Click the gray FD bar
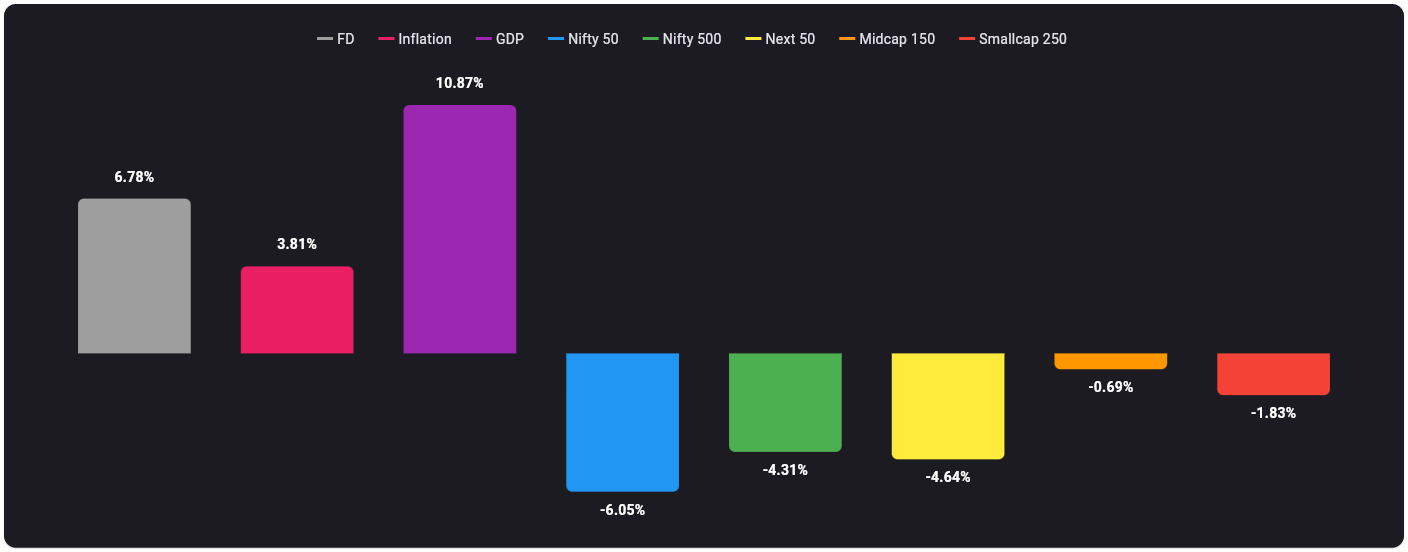 pyautogui.click(x=134, y=276)
